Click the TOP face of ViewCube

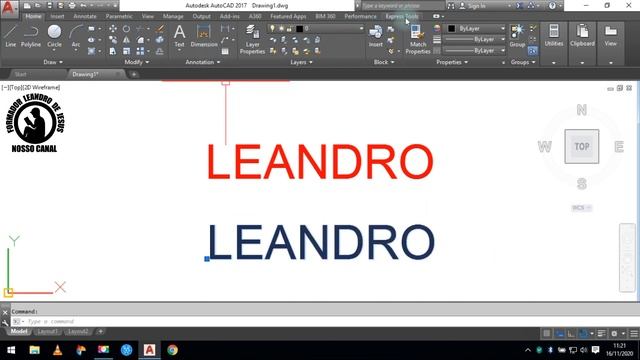coord(582,147)
